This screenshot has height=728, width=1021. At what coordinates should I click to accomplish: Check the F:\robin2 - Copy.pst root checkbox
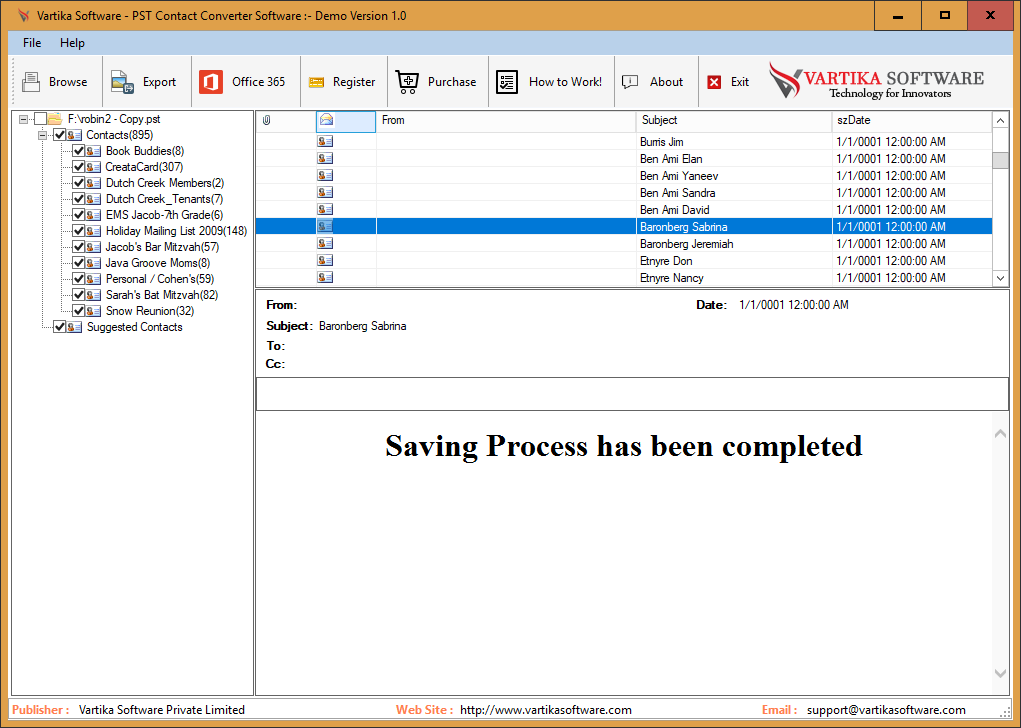(40, 119)
